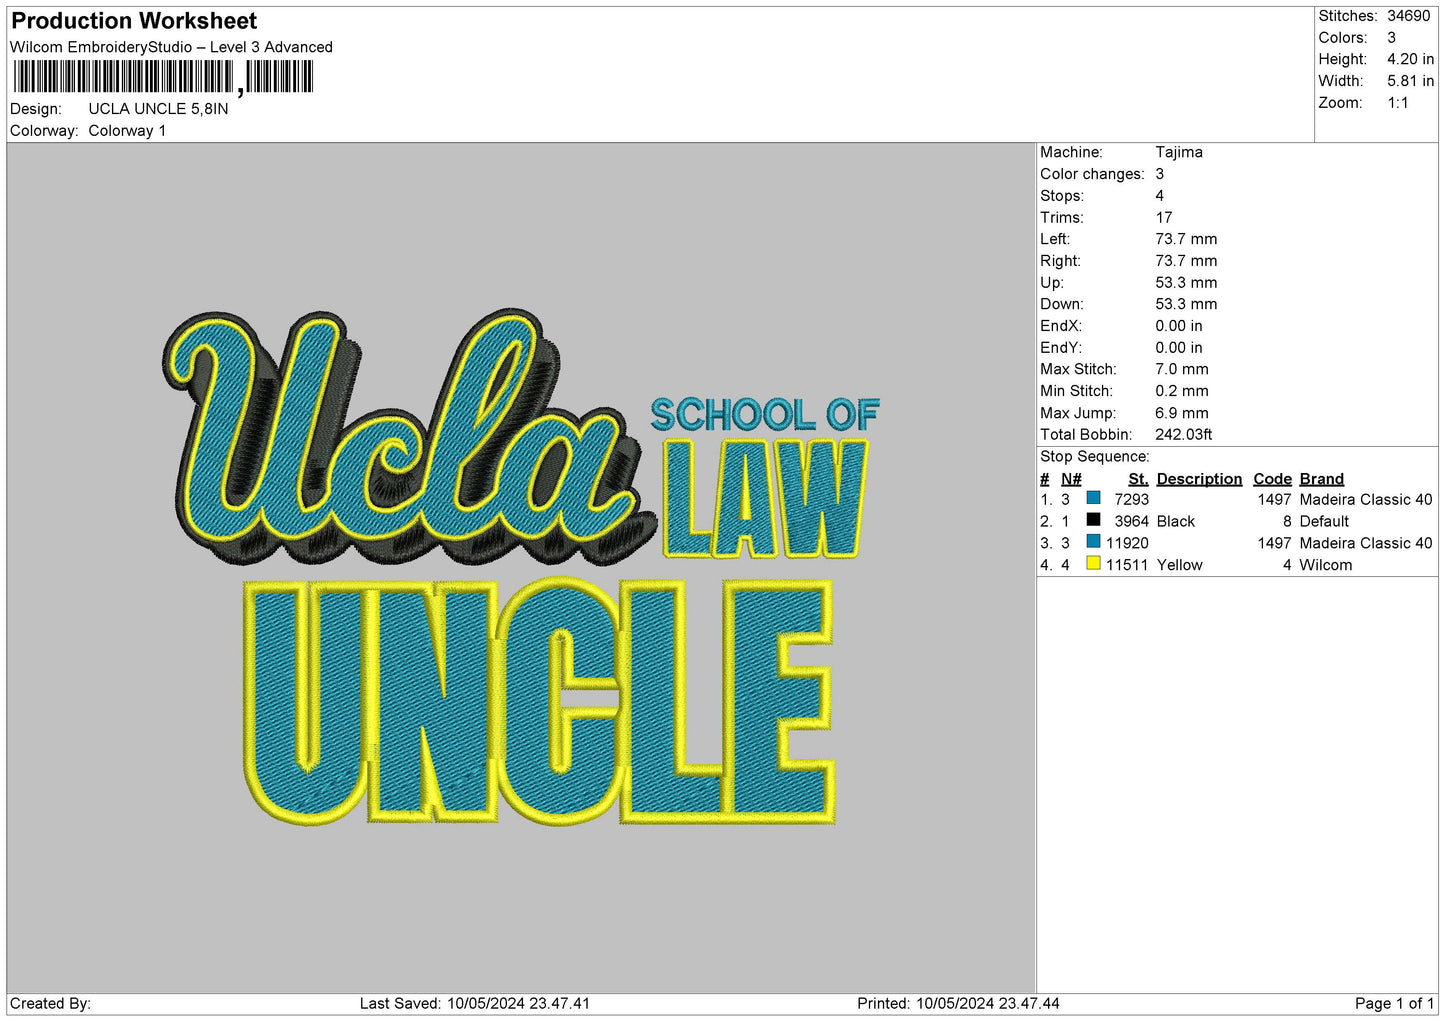Click the 'Code' column header
The width and height of the screenshot is (1445, 1021).
[1272, 479]
